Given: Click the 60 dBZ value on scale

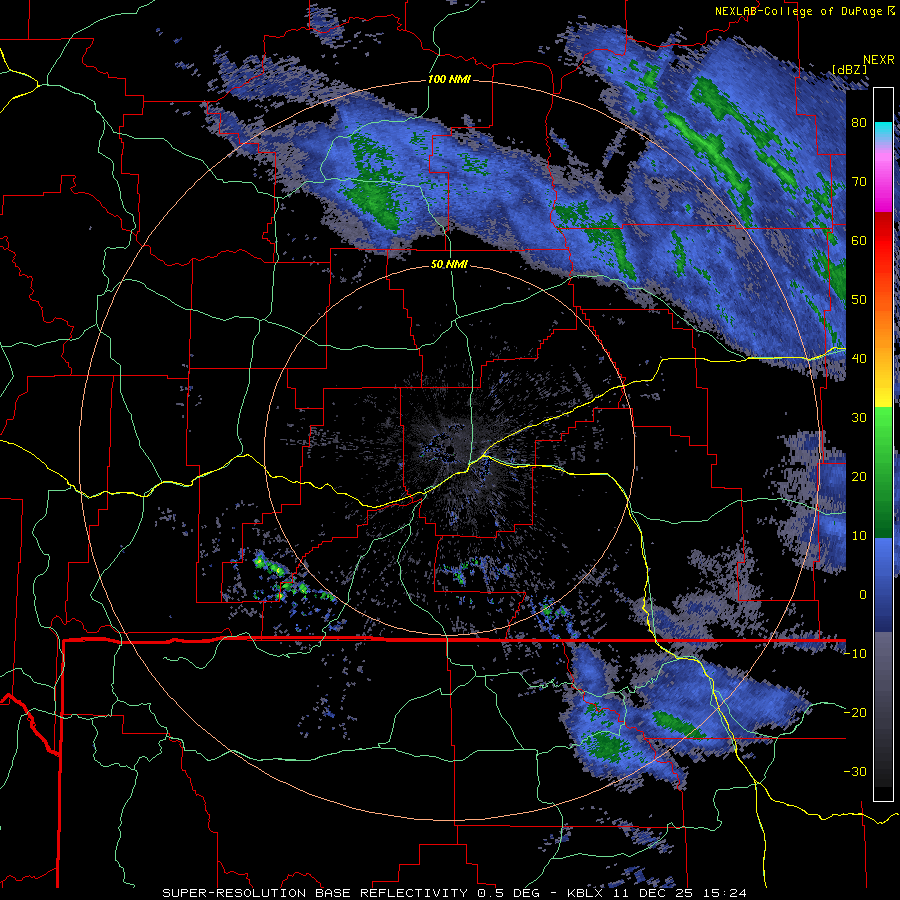Looking at the screenshot, I should tap(859, 240).
